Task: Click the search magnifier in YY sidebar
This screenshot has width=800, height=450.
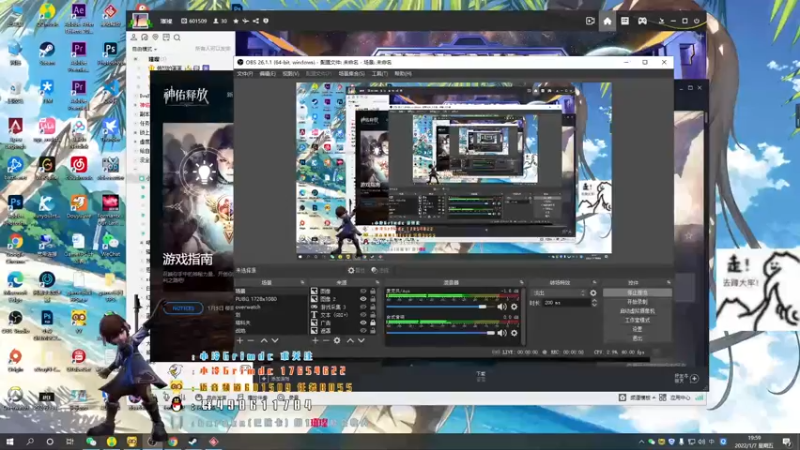Action: [177, 37]
